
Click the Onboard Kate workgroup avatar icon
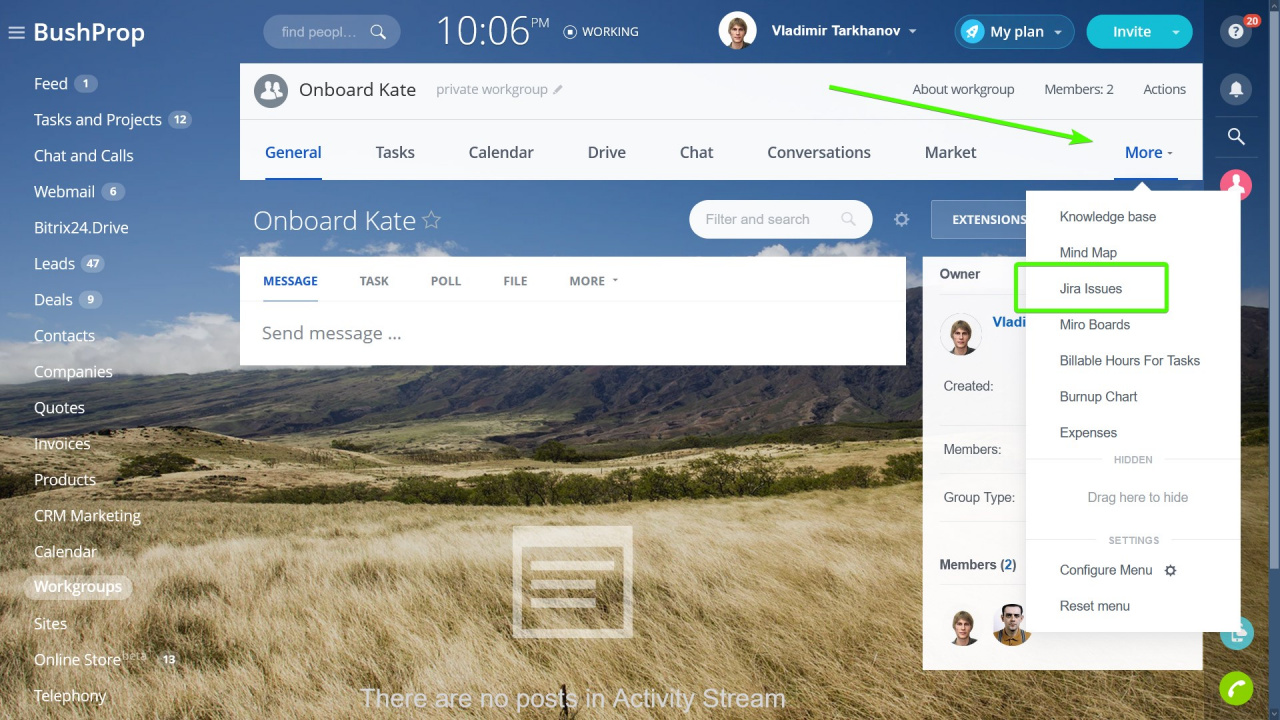[x=270, y=90]
